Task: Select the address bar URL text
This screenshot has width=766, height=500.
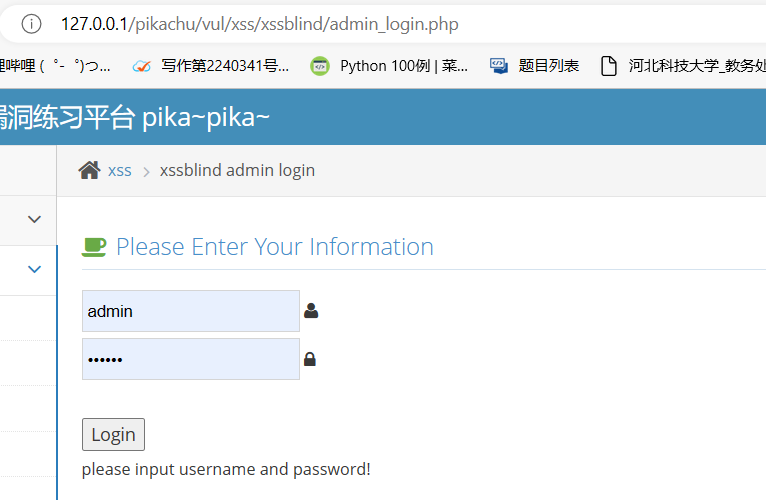Action: [x=260, y=23]
